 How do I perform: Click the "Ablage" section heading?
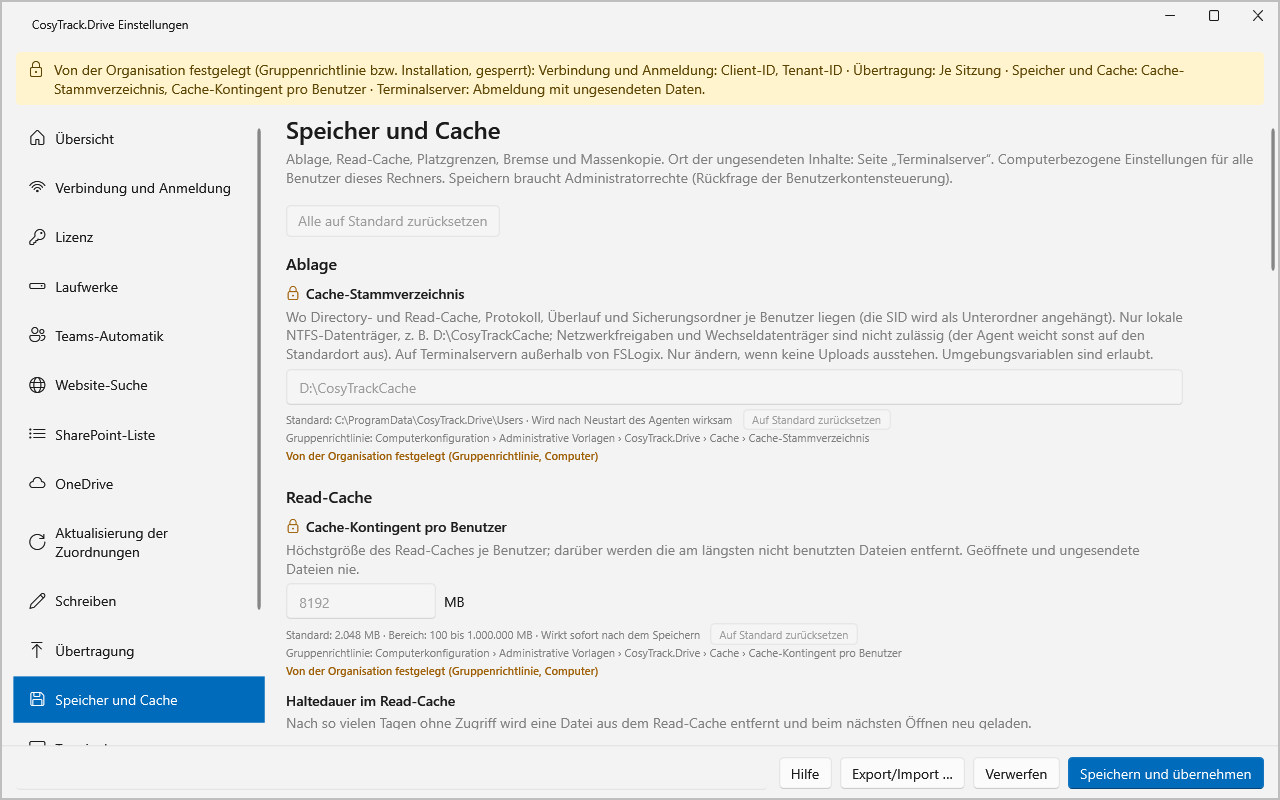(x=311, y=265)
